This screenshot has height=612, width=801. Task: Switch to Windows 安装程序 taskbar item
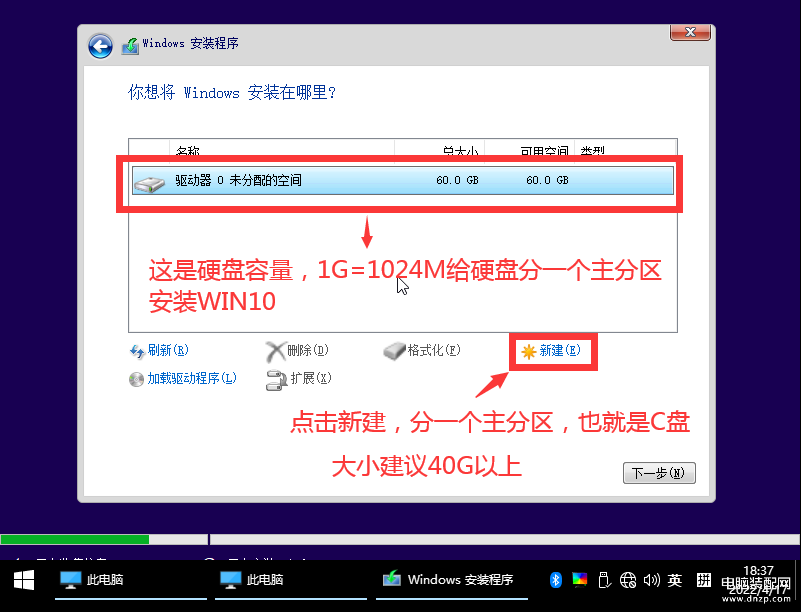452,580
